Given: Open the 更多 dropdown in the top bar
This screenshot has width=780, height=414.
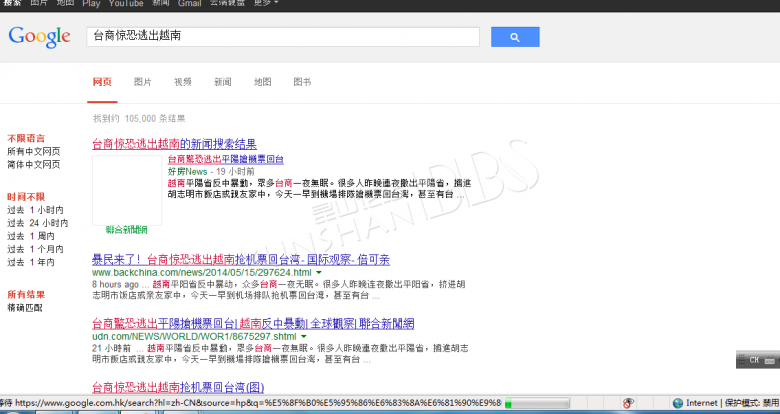Looking at the screenshot, I should [x=266, y=3].
